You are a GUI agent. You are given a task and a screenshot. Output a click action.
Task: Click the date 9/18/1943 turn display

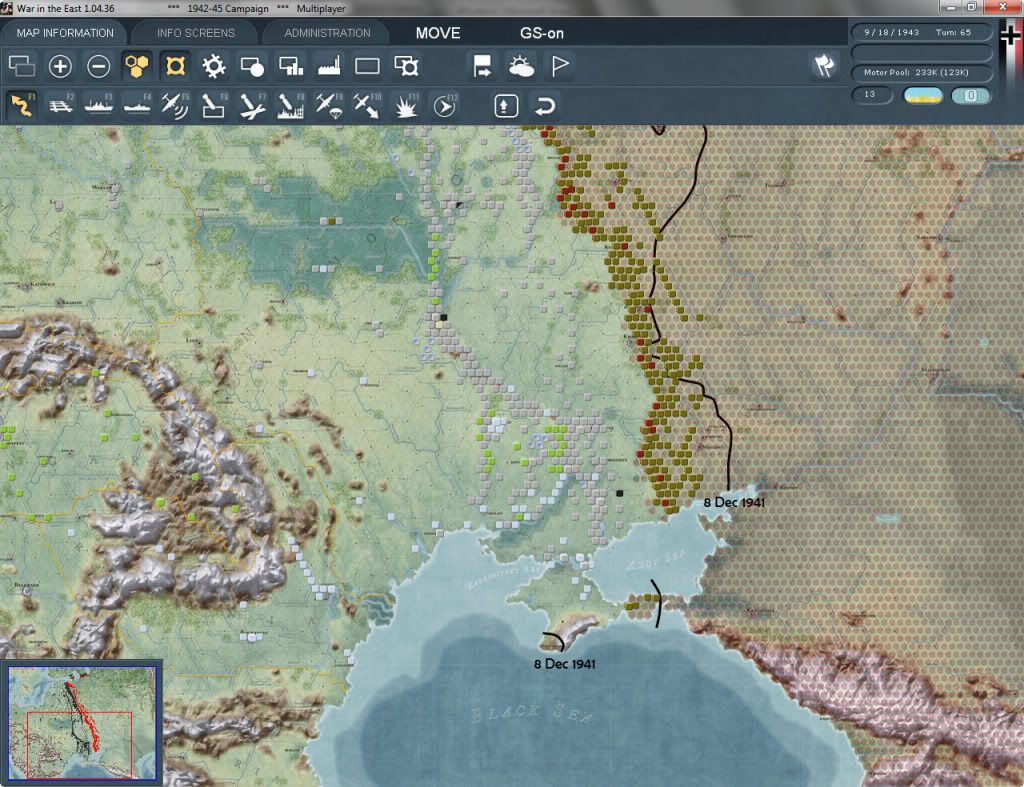point(921,32)
